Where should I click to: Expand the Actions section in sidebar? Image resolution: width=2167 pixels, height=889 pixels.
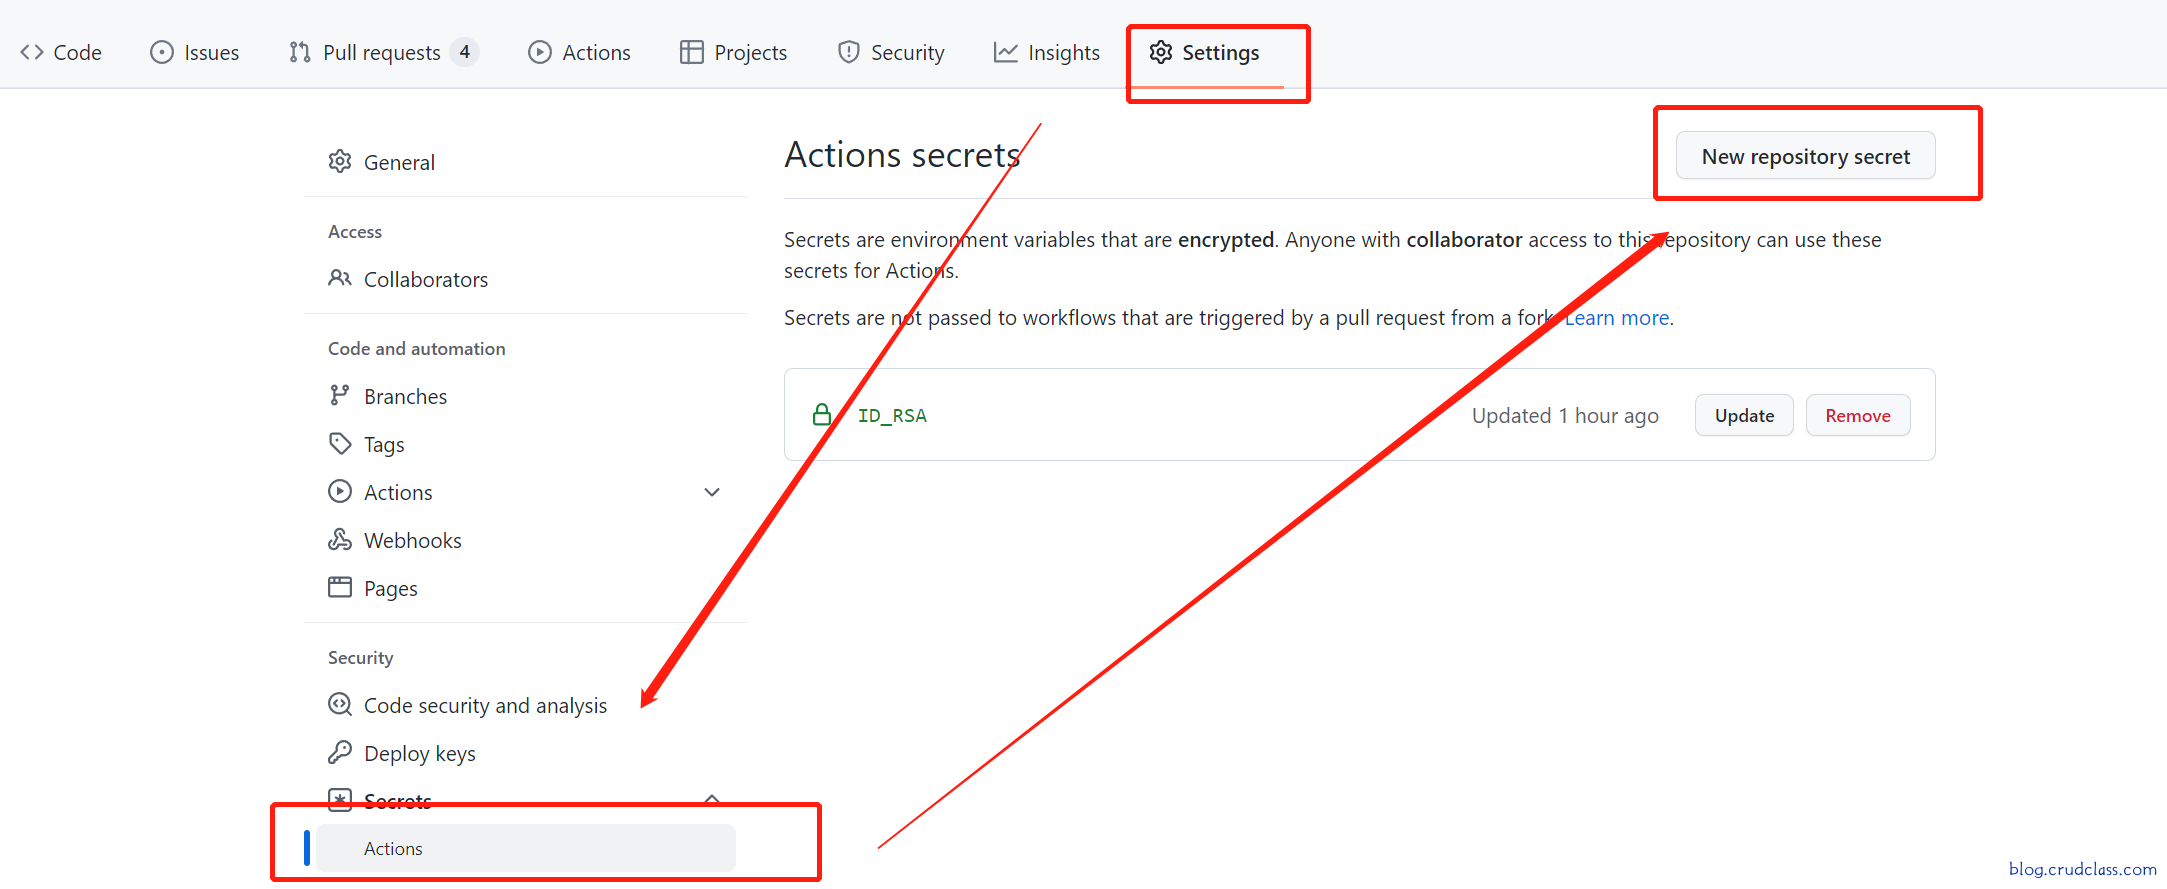click(712, 492)
